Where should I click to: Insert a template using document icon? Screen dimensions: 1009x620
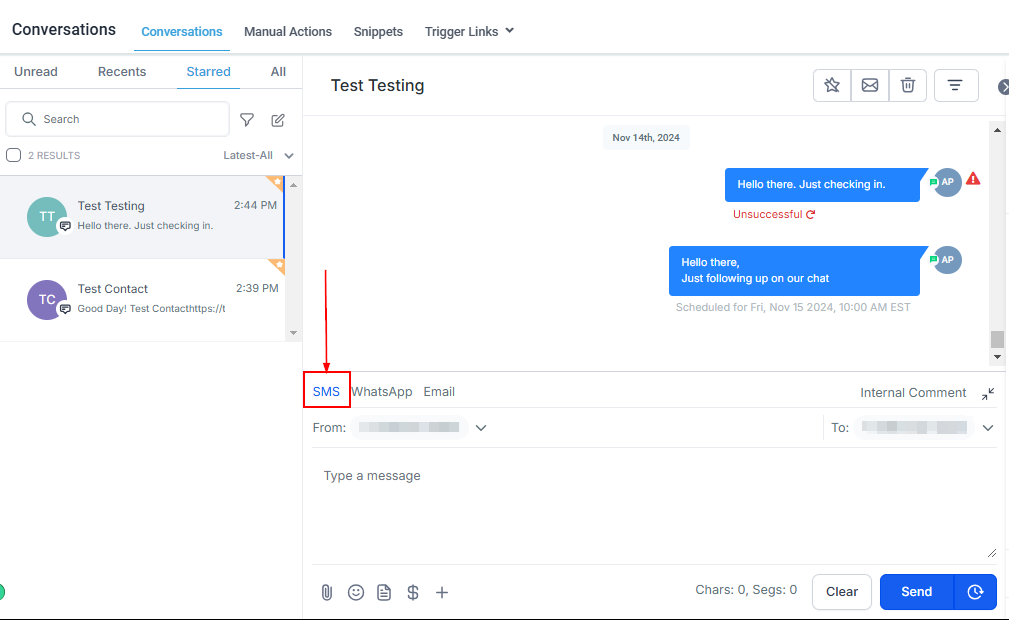click(x=384, y=592)
